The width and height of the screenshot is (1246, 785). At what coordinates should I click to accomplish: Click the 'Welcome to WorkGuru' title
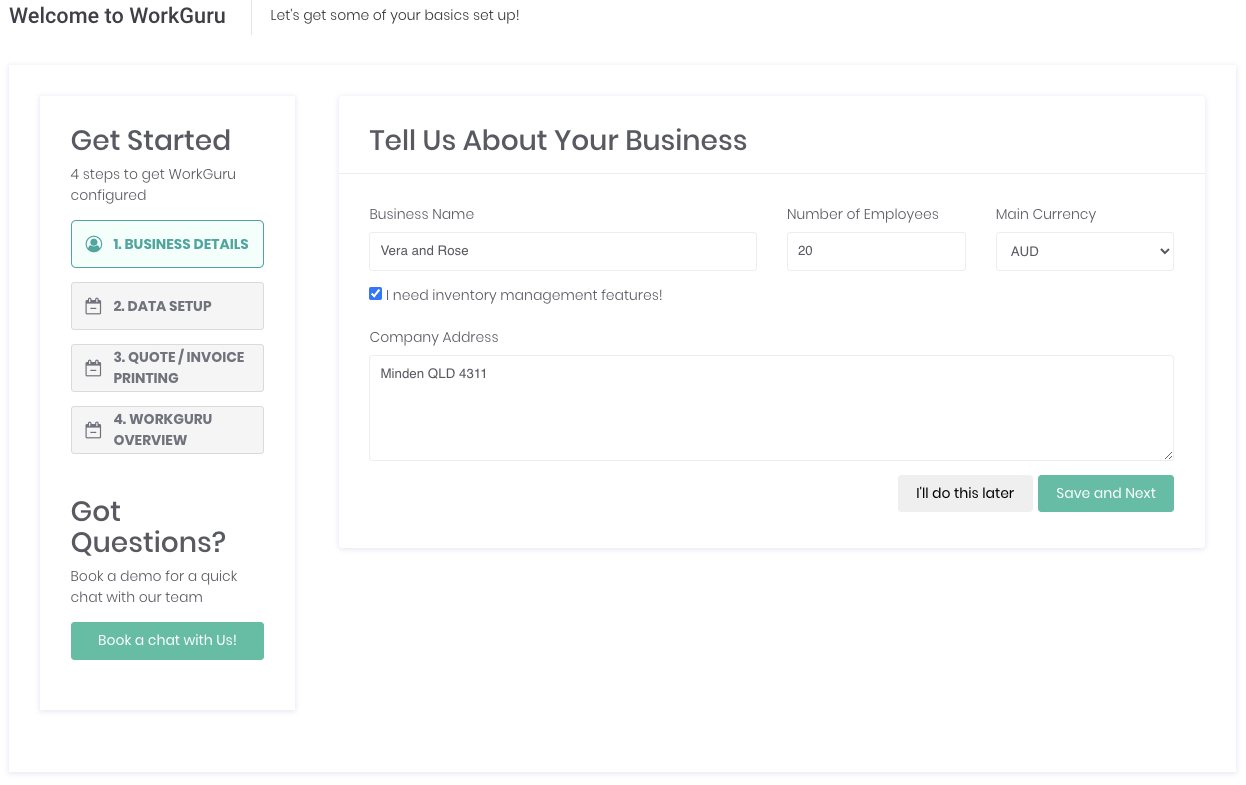point(117,16)
